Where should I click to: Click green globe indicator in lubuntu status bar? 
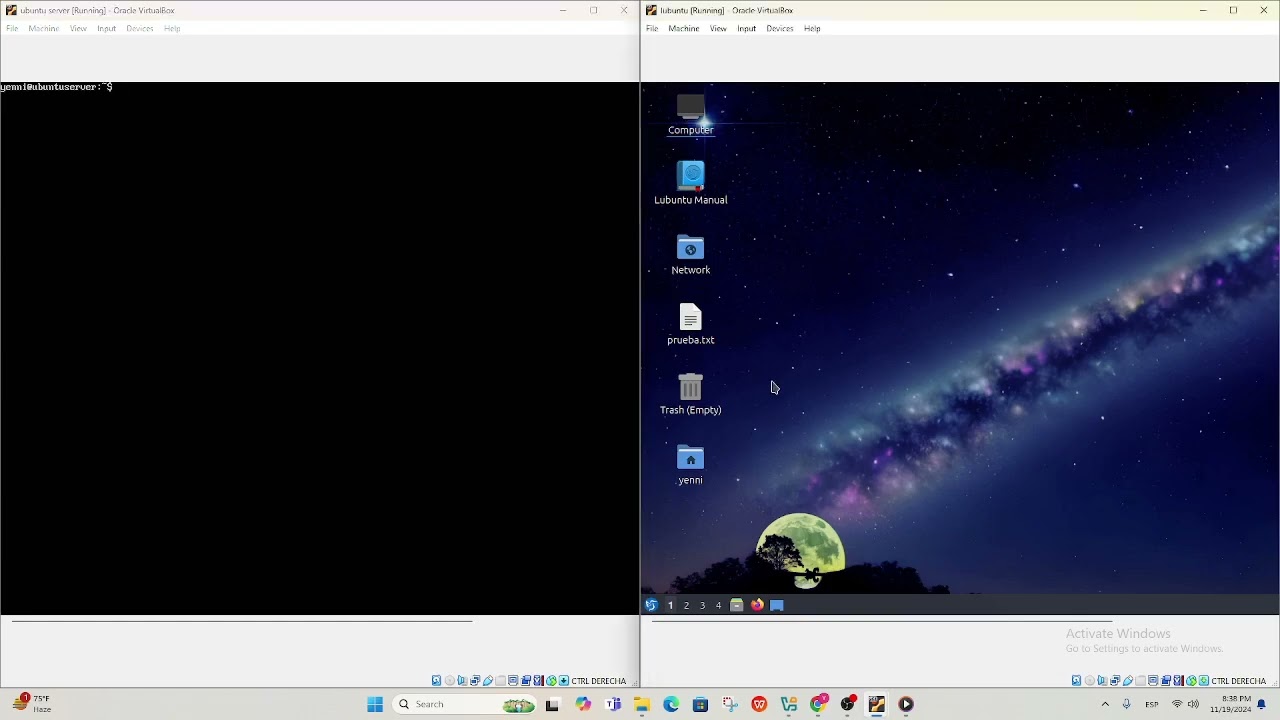pos(1191,681)
